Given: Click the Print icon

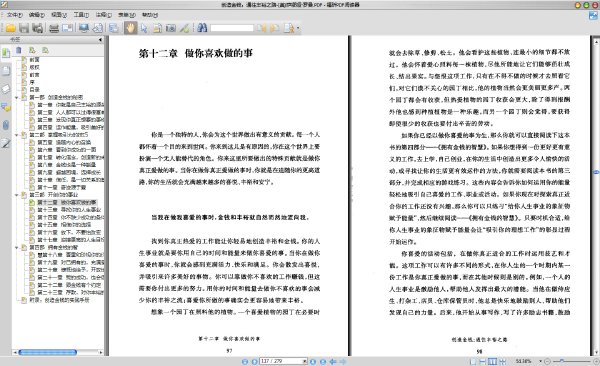Looking at the screenshot, I should (54, 28).
